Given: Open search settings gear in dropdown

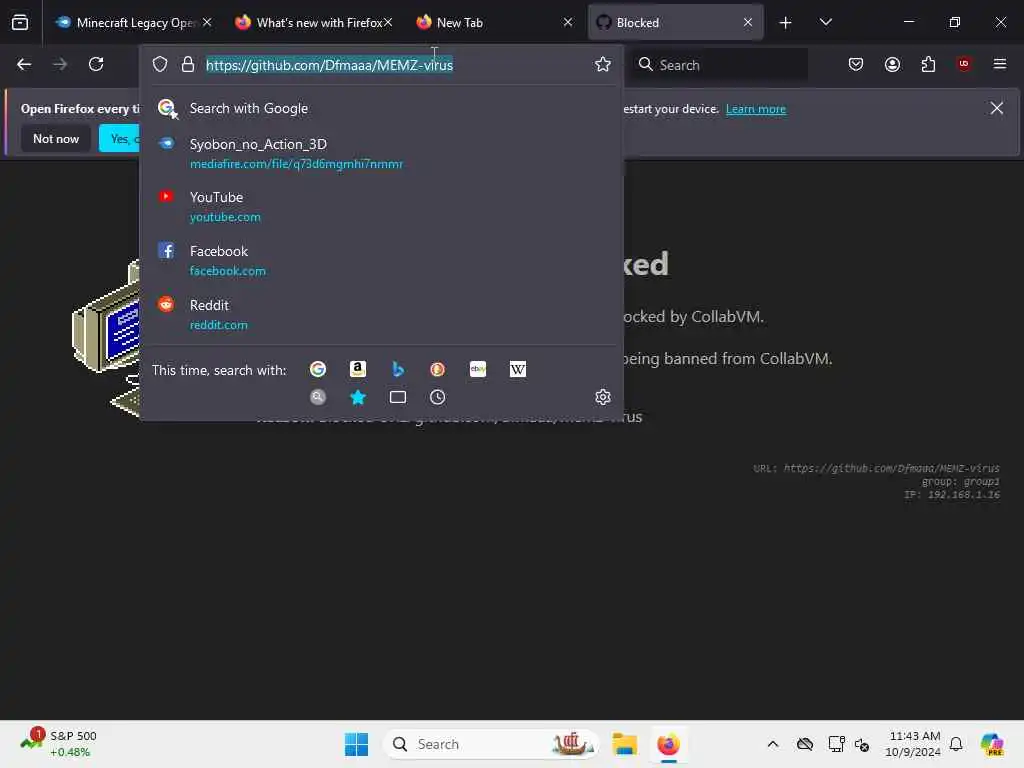Looking at the screenshot, I should 603,397.
